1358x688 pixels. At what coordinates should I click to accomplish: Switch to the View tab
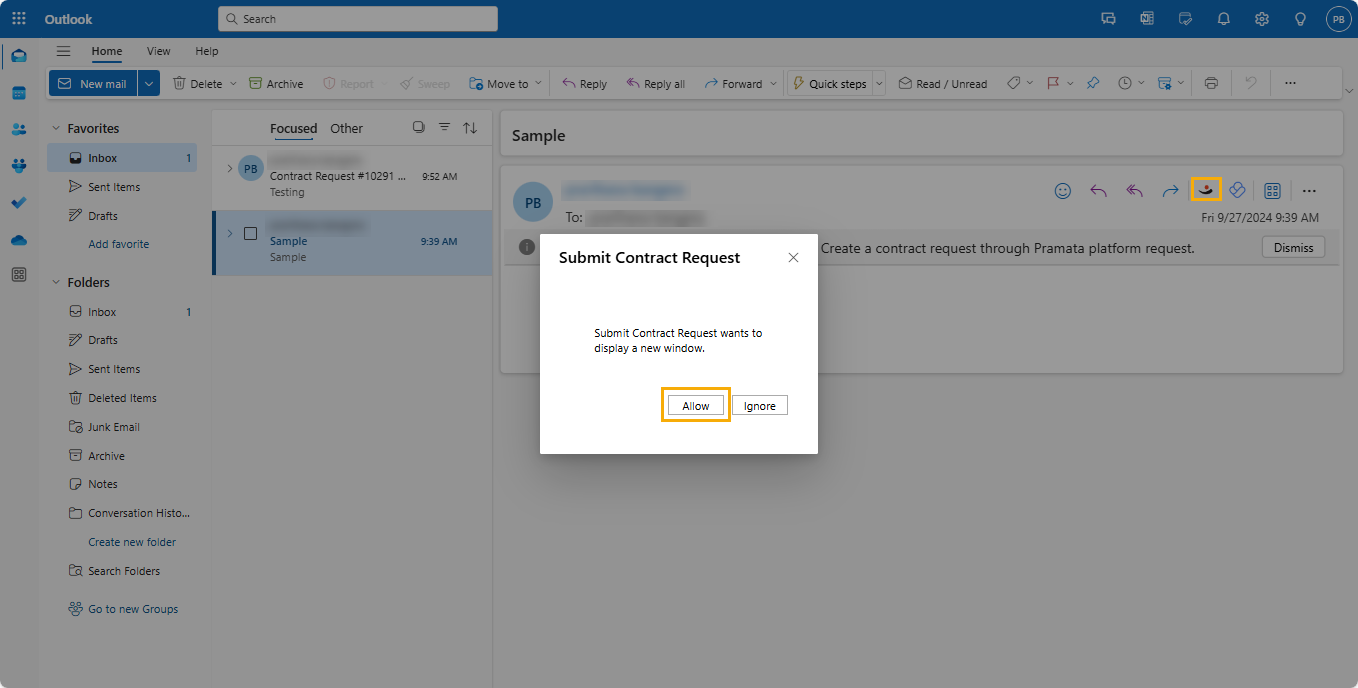[x=158, y=51]
